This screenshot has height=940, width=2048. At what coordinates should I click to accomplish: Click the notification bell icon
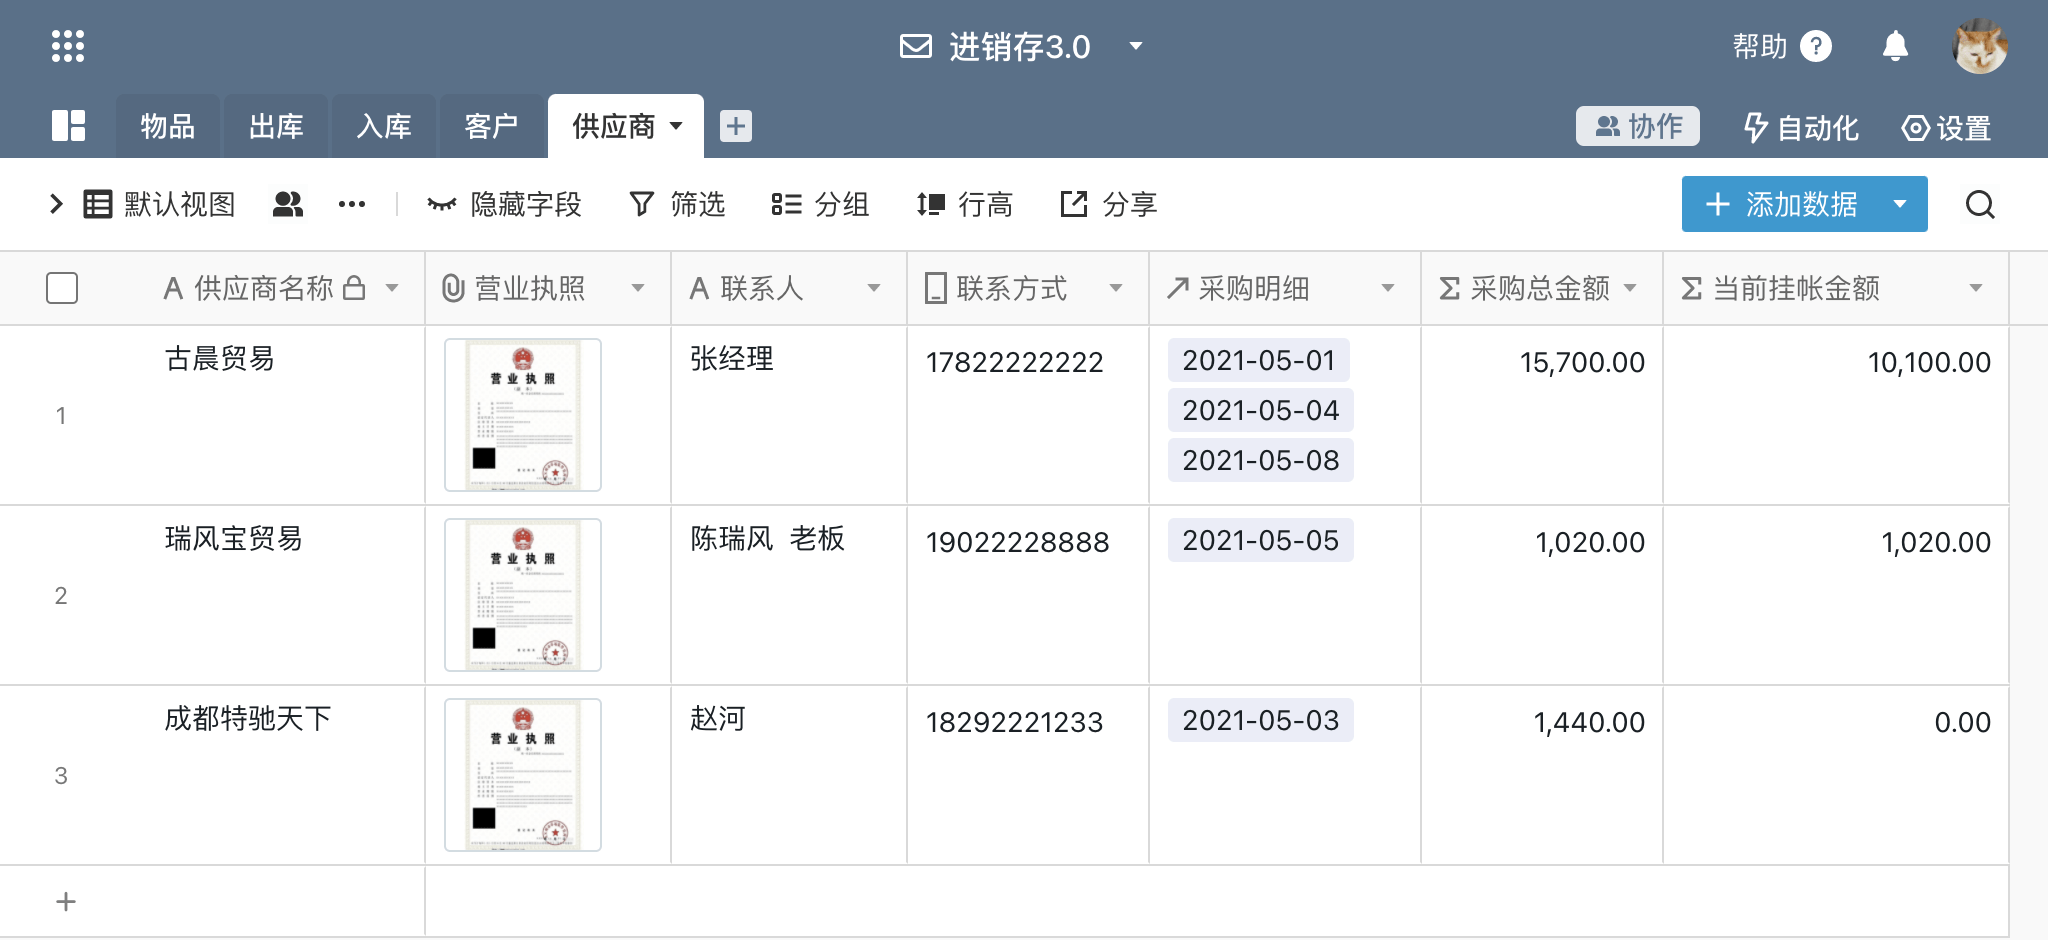coord(1895,46)
